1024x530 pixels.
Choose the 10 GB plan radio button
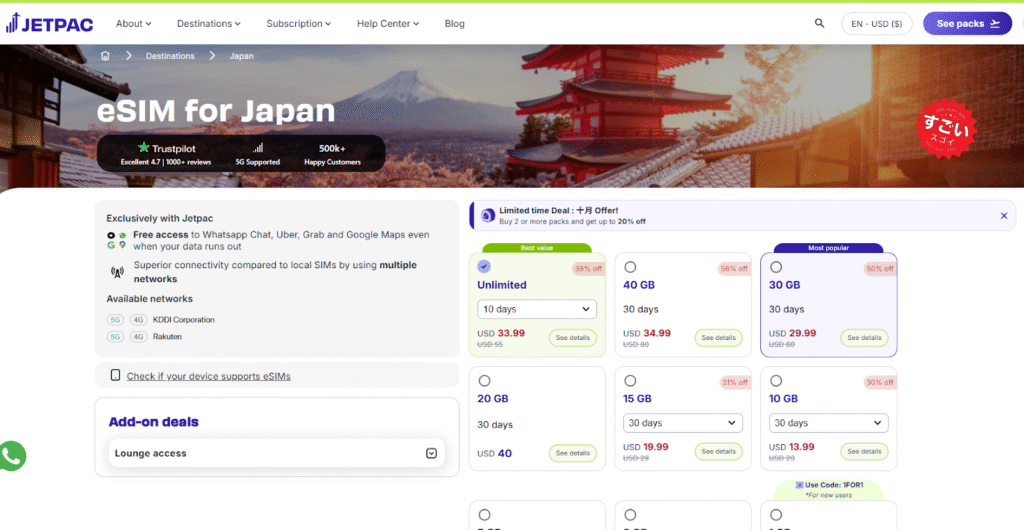click(776, 381)
